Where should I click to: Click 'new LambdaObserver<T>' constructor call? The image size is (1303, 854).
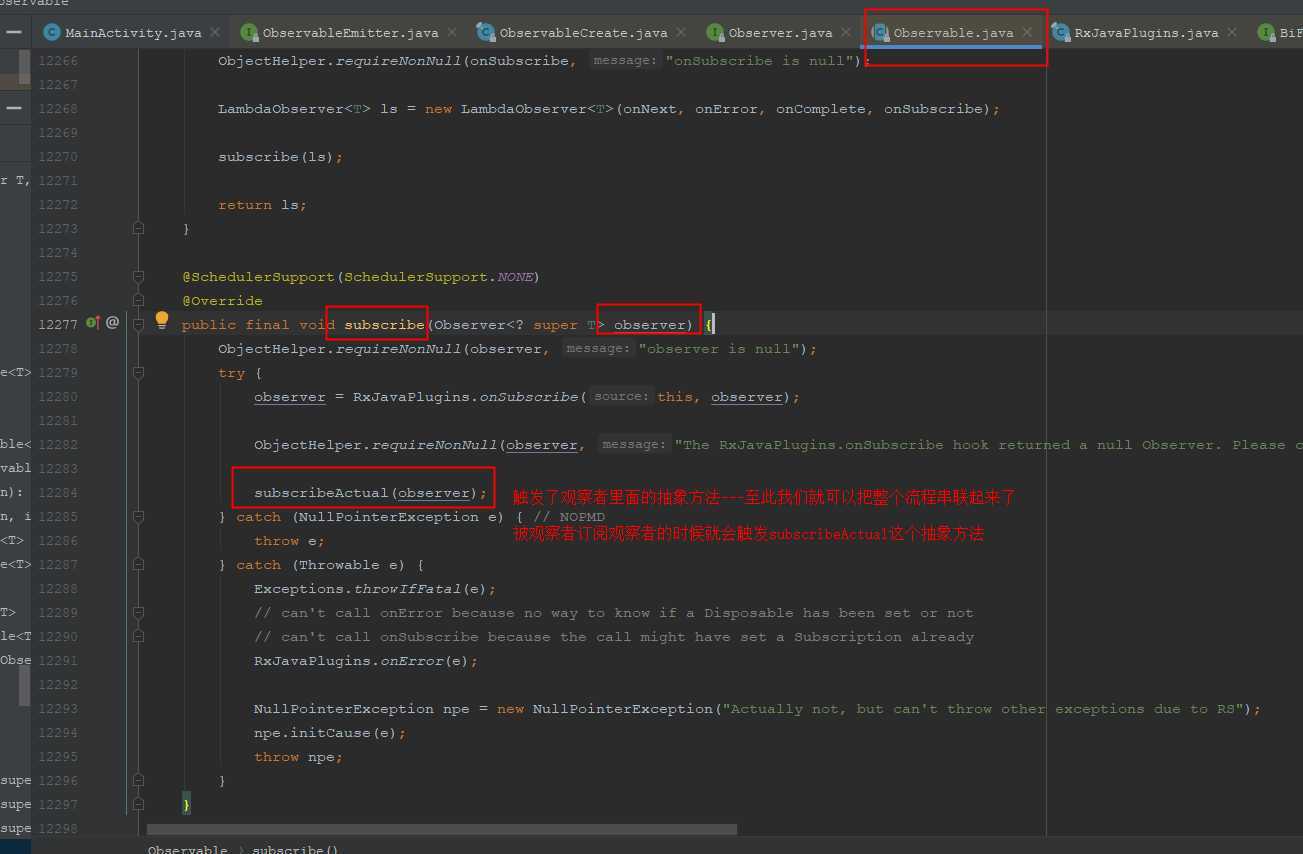520,109
